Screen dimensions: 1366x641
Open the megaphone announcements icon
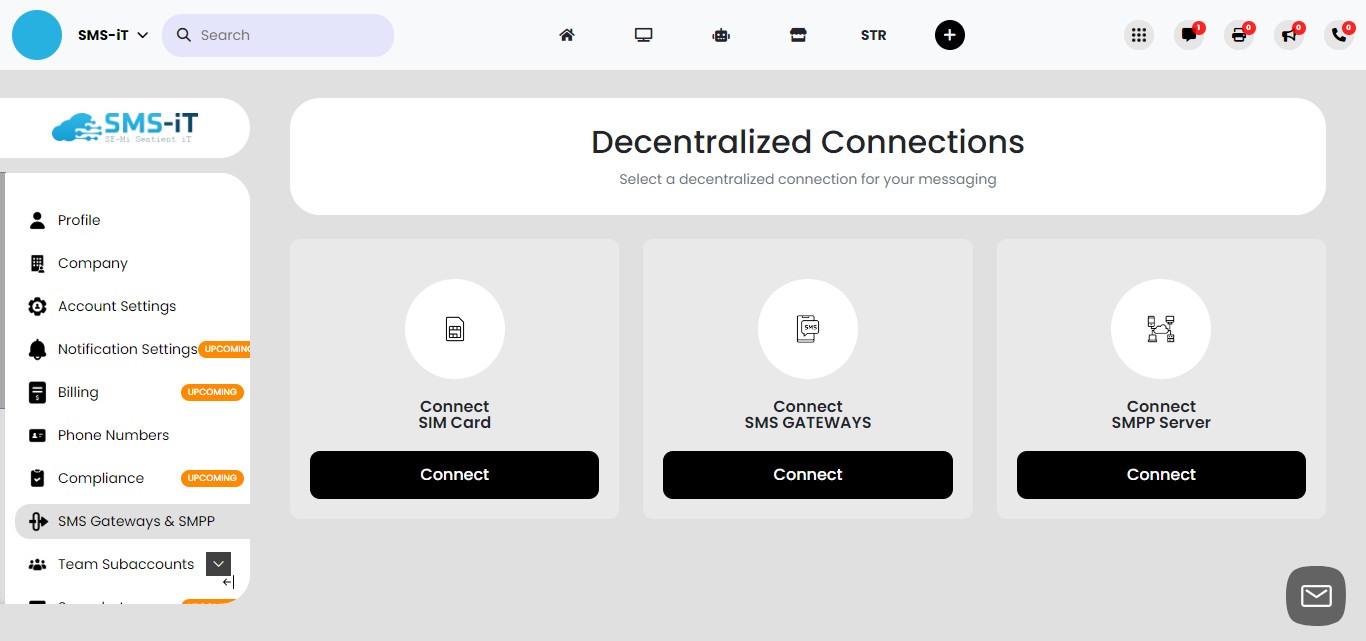(1289, 35)
